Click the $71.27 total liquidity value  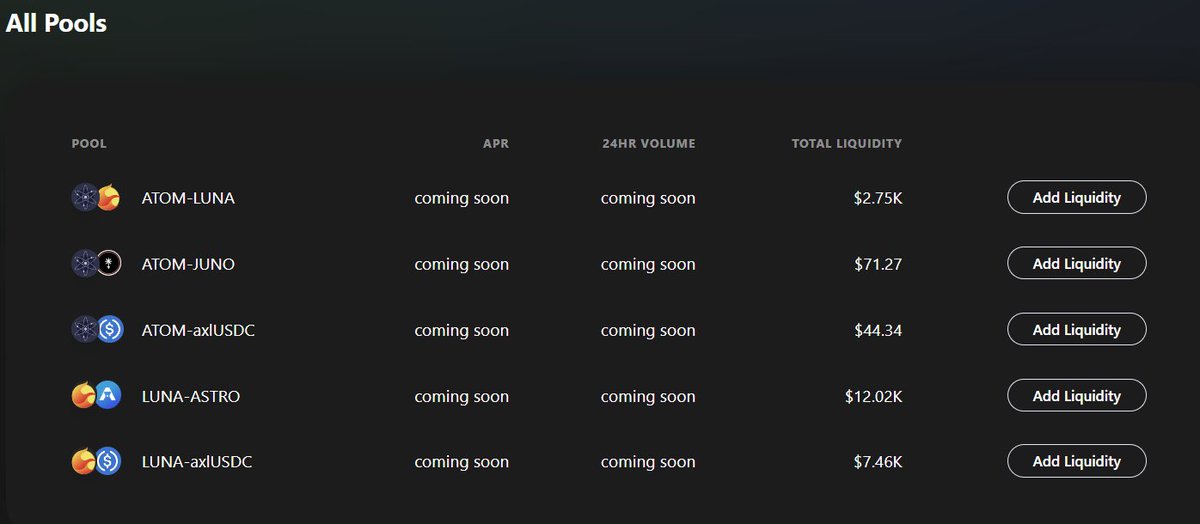coord(878,264)
